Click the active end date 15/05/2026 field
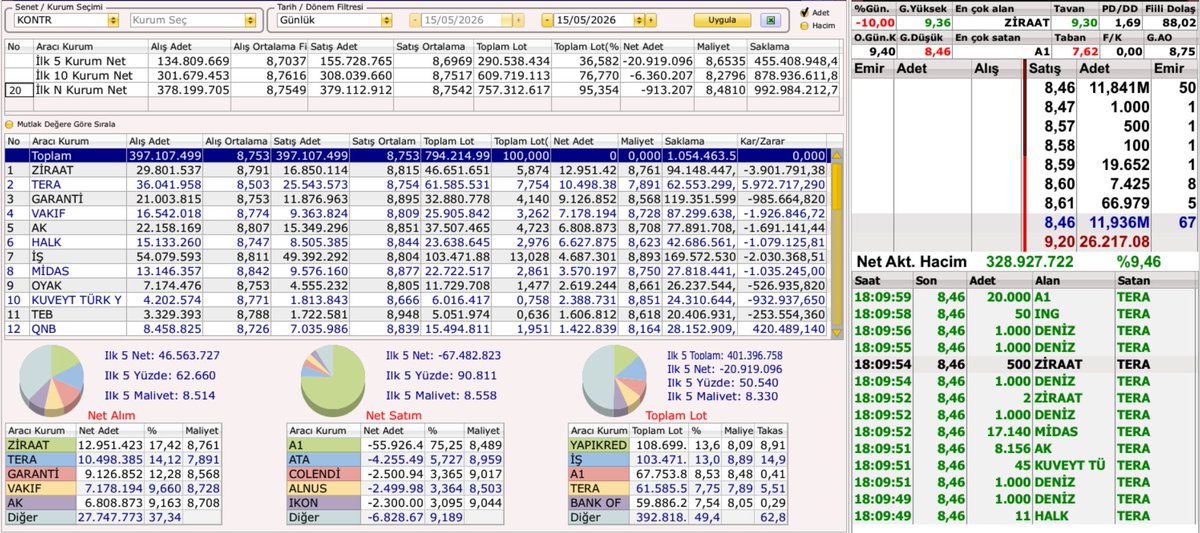Viewport: 1200px width, 533px height. (x=593, y=20)
